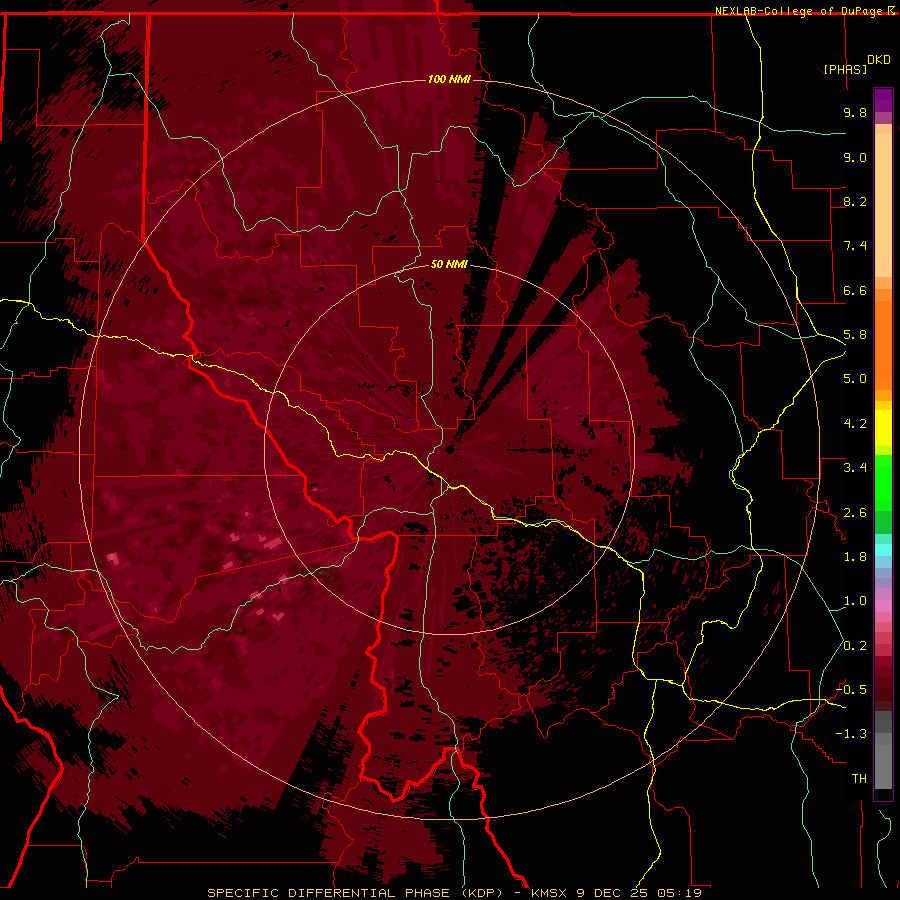
Task: Click the cyan segment of the color scale
Action: point(883,550)
